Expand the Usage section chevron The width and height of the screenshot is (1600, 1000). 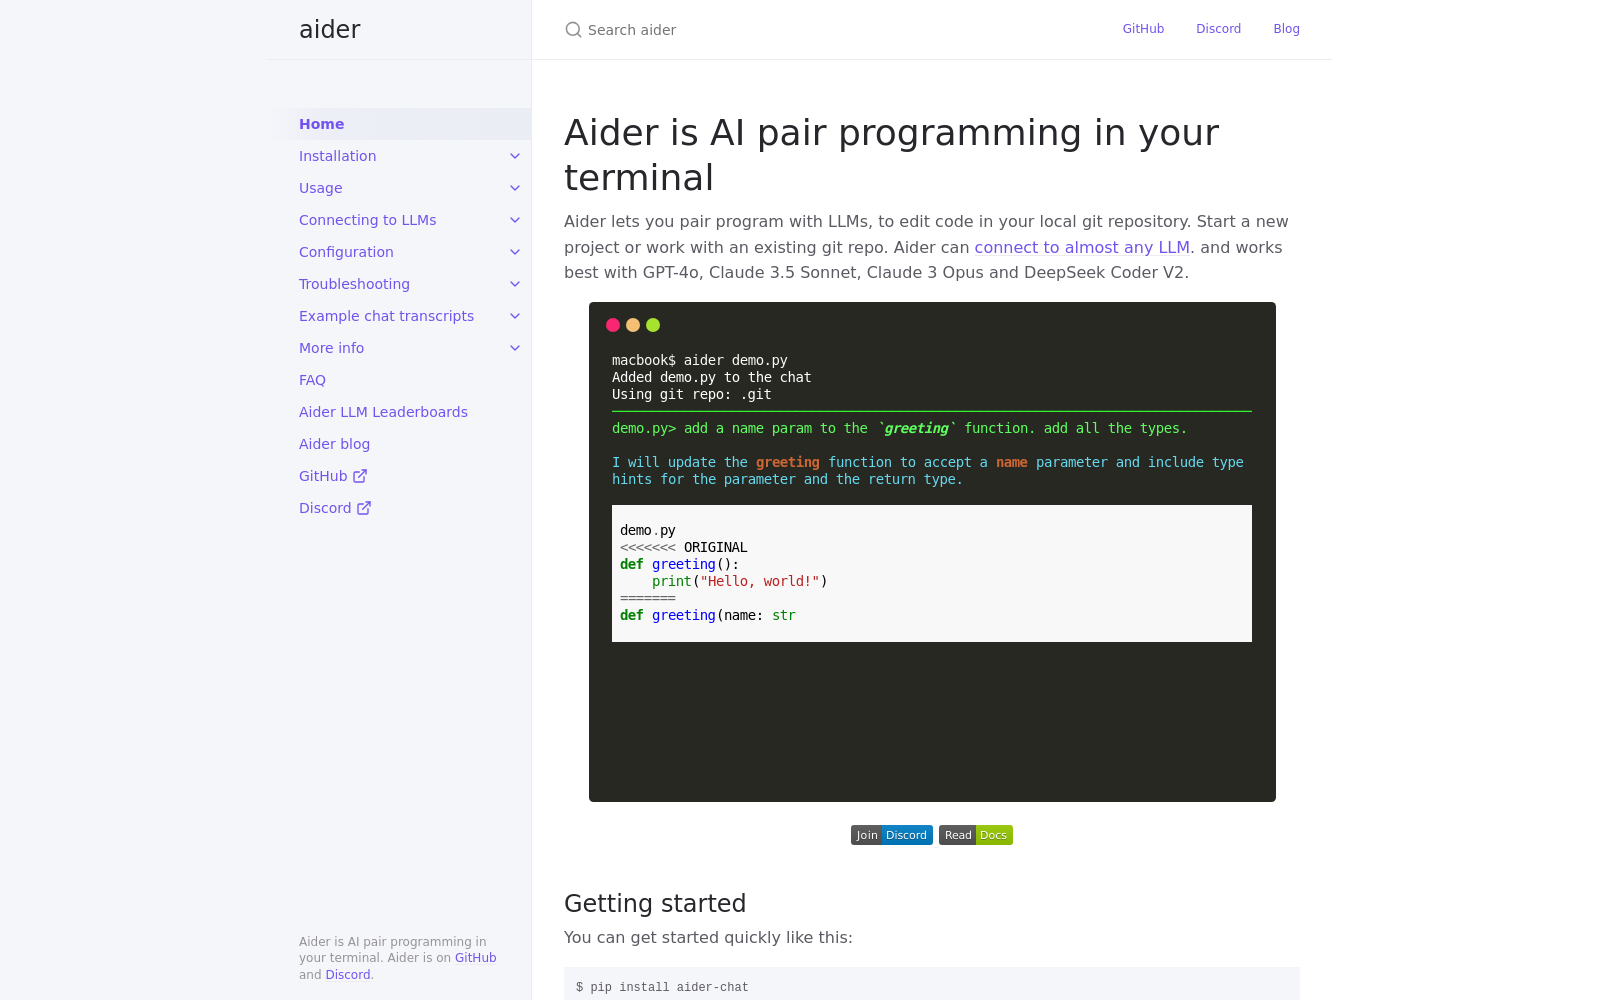point(515,188)
